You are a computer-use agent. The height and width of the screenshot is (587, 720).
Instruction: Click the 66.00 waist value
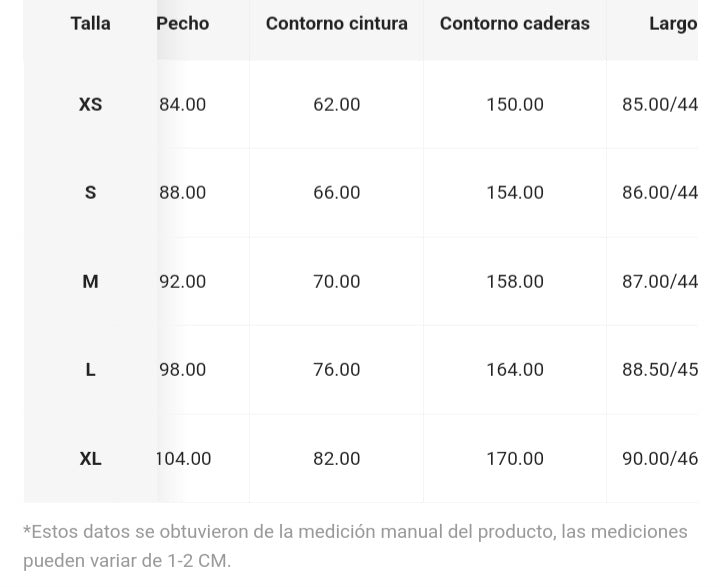337,192
